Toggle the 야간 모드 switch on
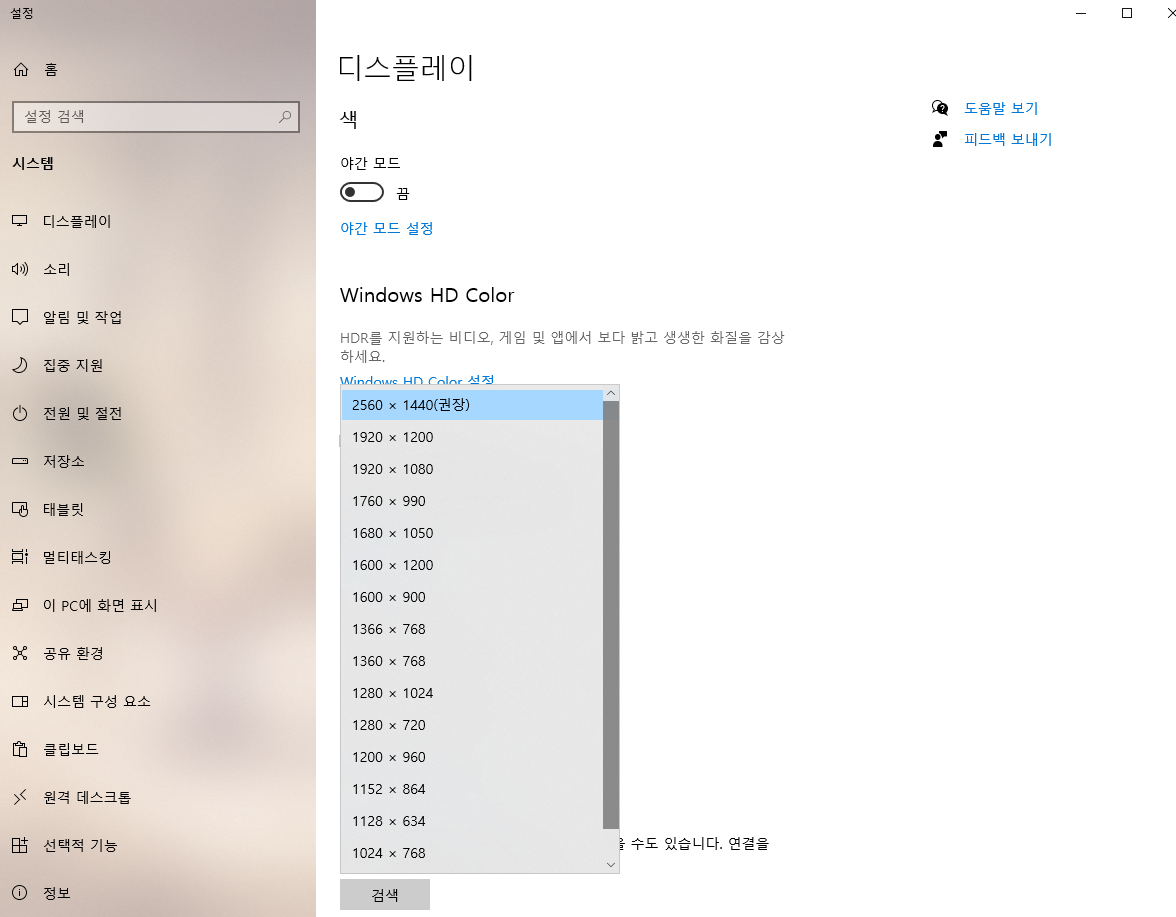 point(362,191)
